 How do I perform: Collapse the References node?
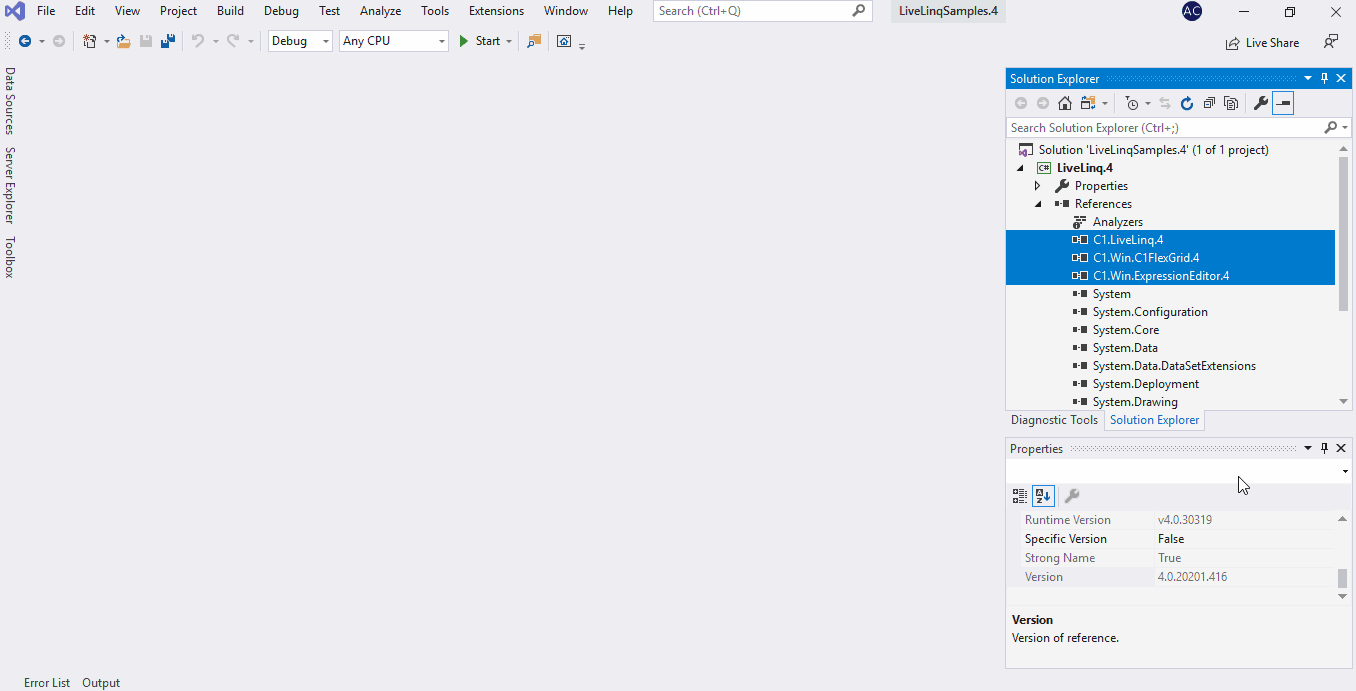point(1037,204)
